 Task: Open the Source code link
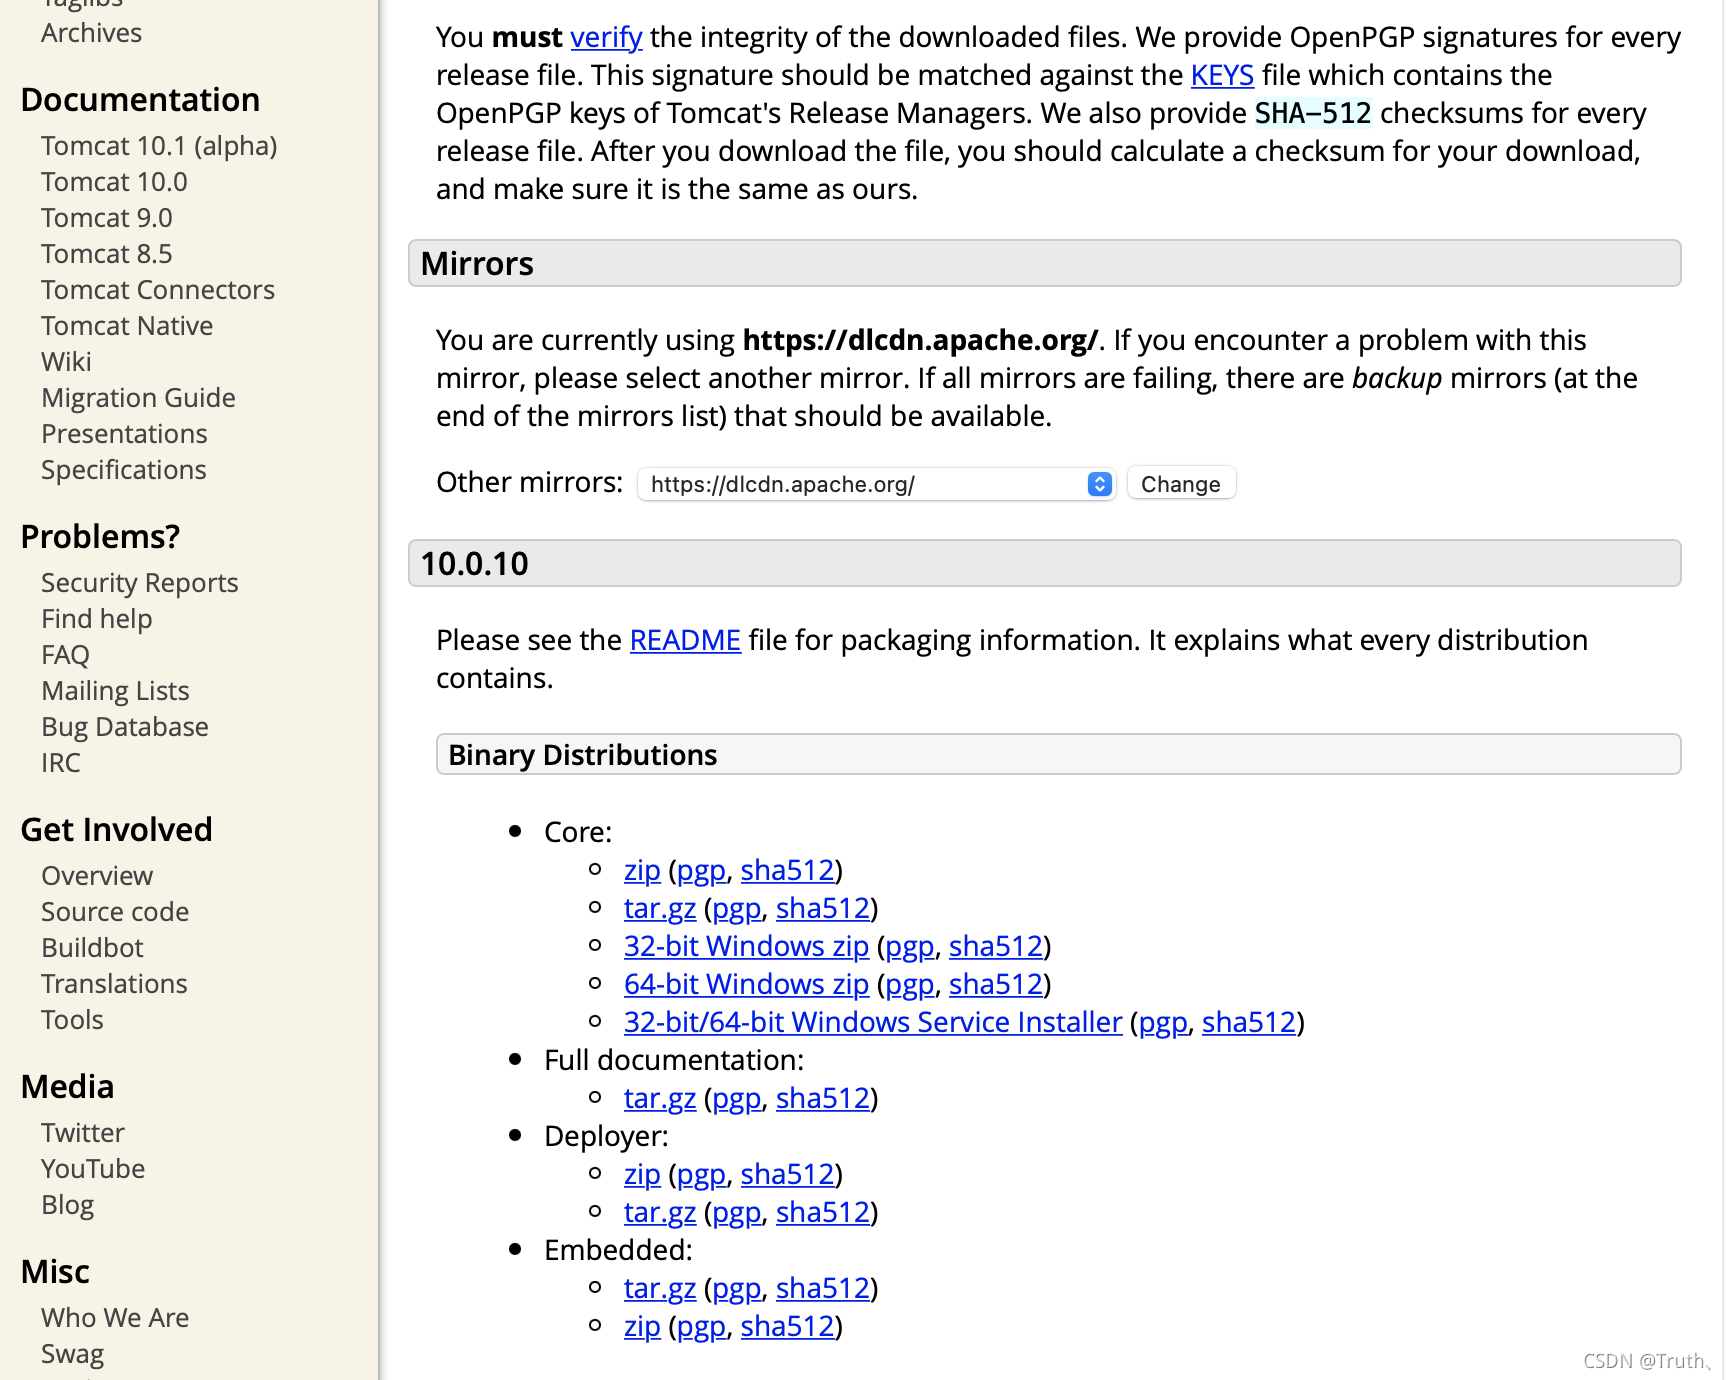pos(115,912)
